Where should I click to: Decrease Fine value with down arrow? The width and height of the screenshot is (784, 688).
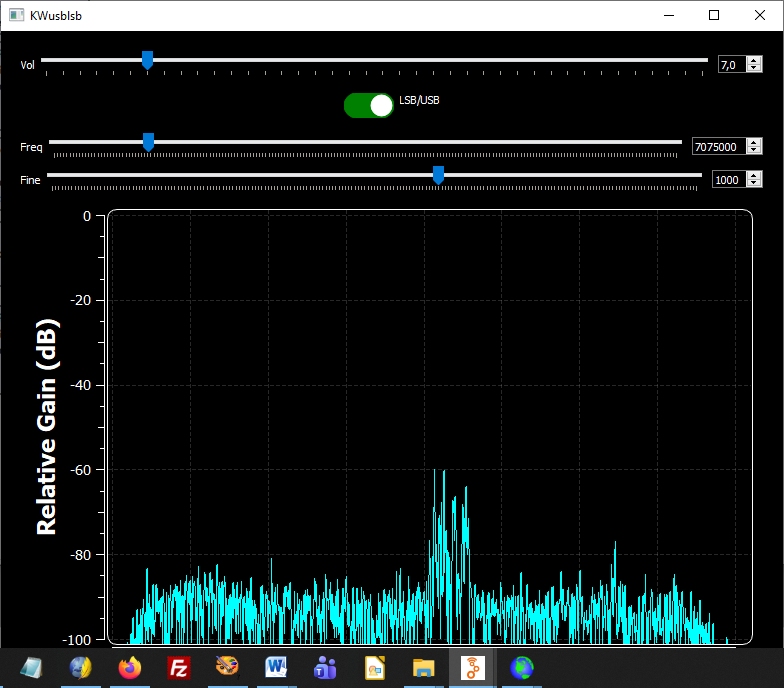pyautogui.click(x=754, y=184)
